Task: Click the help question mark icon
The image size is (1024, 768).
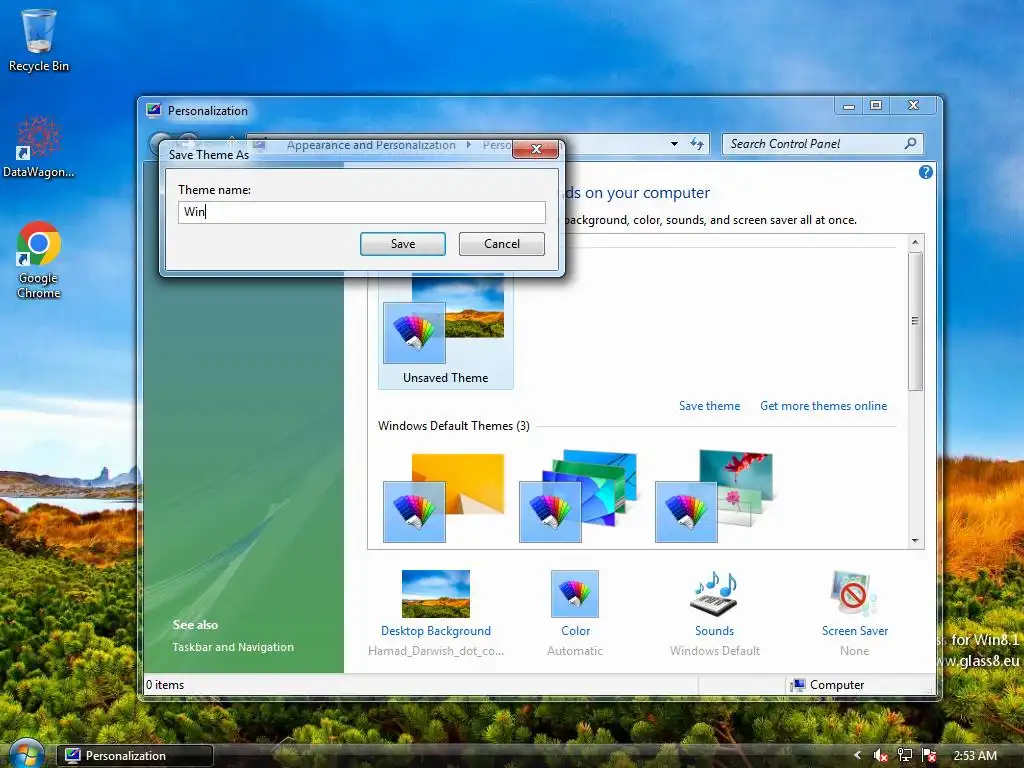Action: (x=925, y=172)
